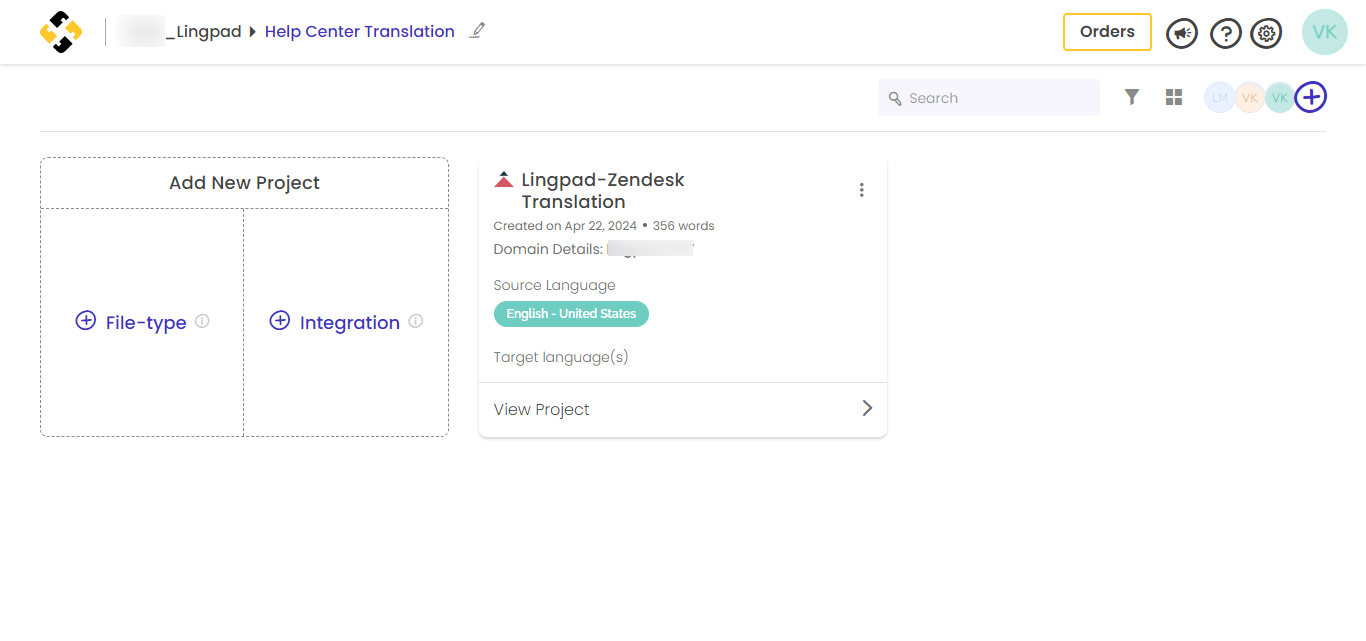Image resolution: width=1366 pixels, height=641 pixels.
Task: Add a new File-type project
Action: pos(132,322)
